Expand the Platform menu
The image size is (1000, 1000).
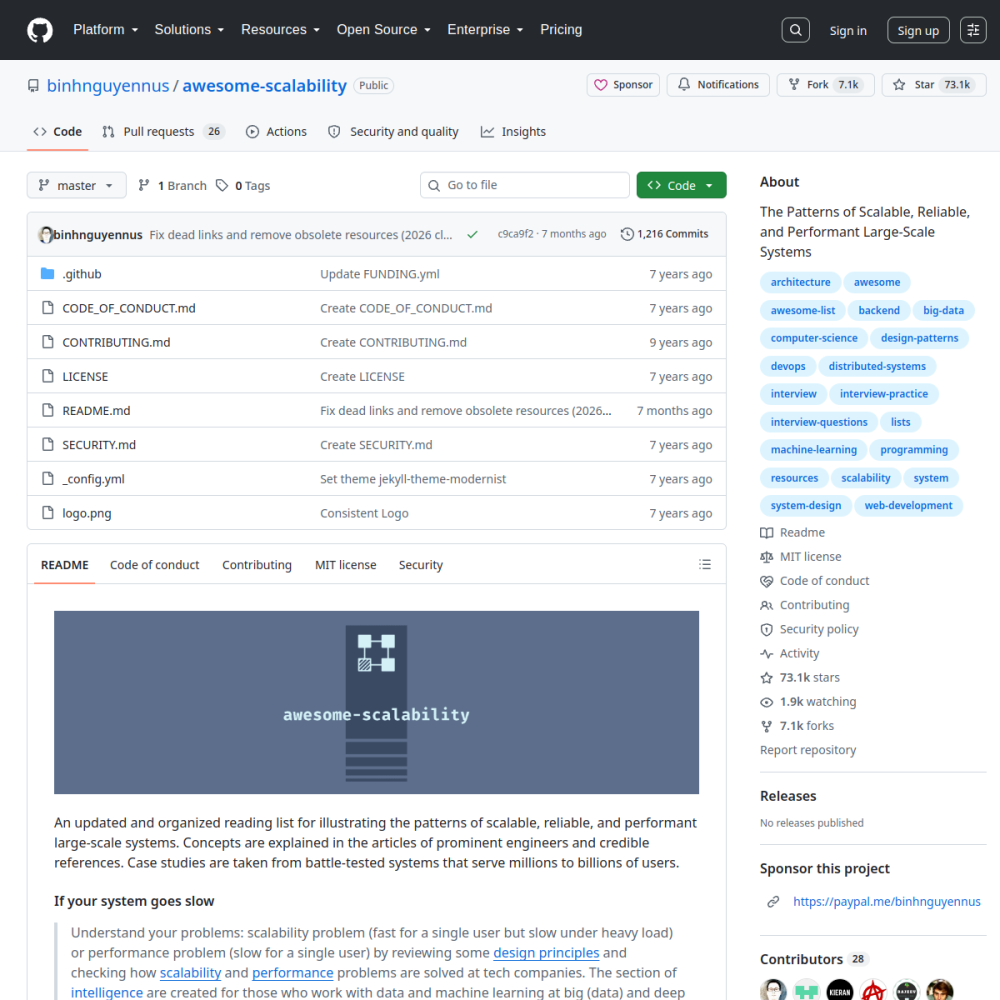pyautogui.click(x=105, y=30)
